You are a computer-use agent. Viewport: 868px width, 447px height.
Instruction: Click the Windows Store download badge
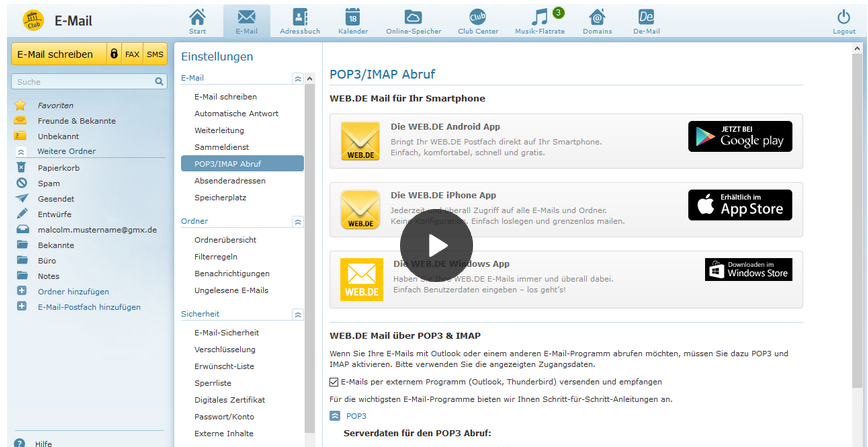[748, 269]
